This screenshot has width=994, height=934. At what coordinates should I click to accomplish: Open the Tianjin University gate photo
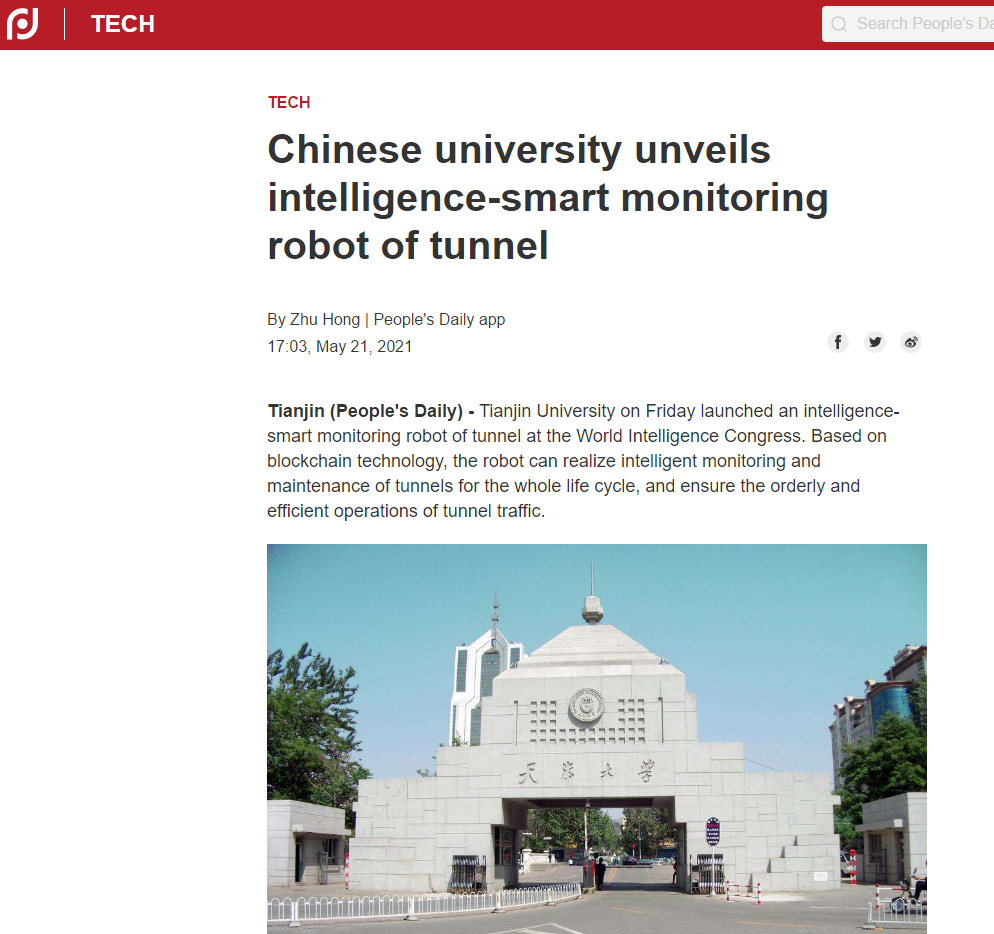tap(597, 739)
